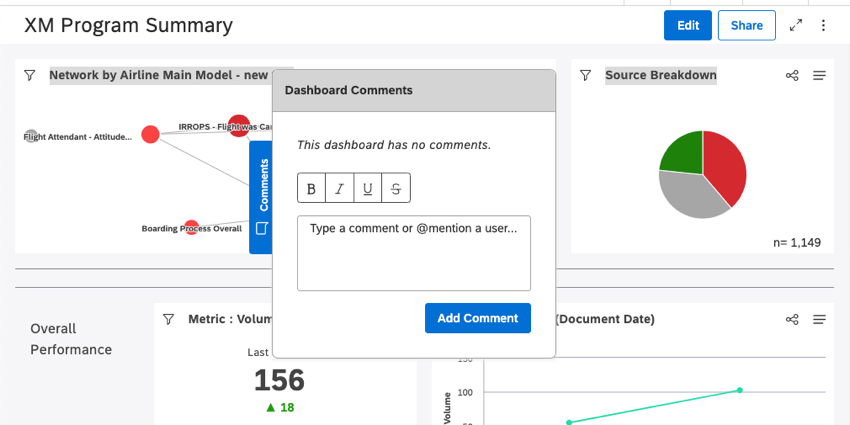Click share icon on Document Date widget
850x425 pixels.
792,319
